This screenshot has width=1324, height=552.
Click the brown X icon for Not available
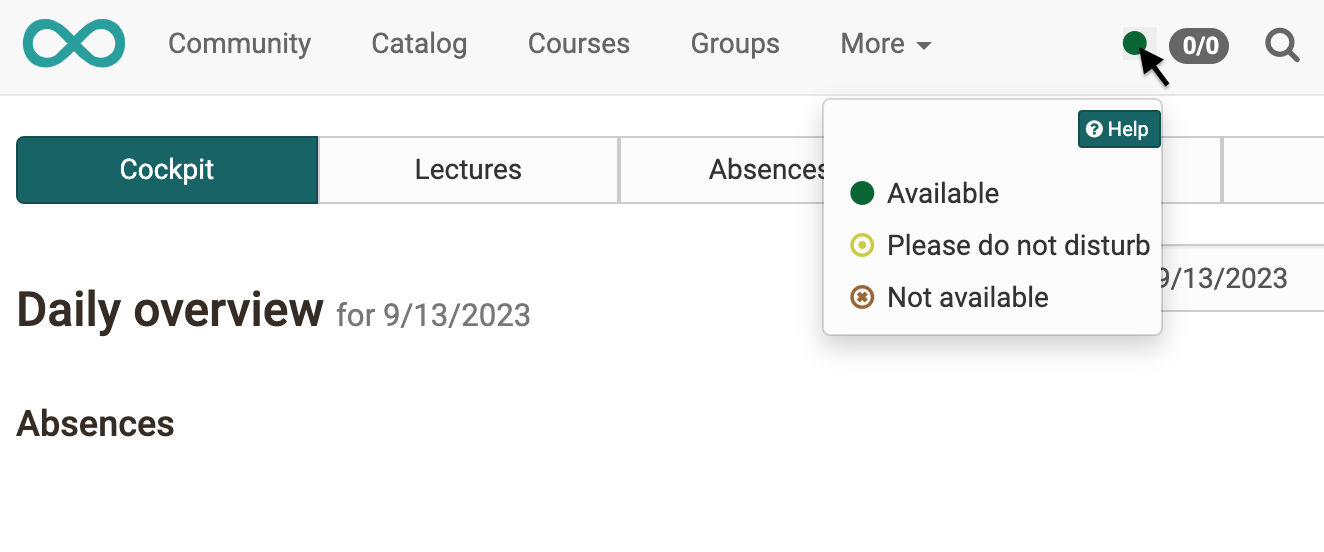pyautogui.click(x=862, y=297)
